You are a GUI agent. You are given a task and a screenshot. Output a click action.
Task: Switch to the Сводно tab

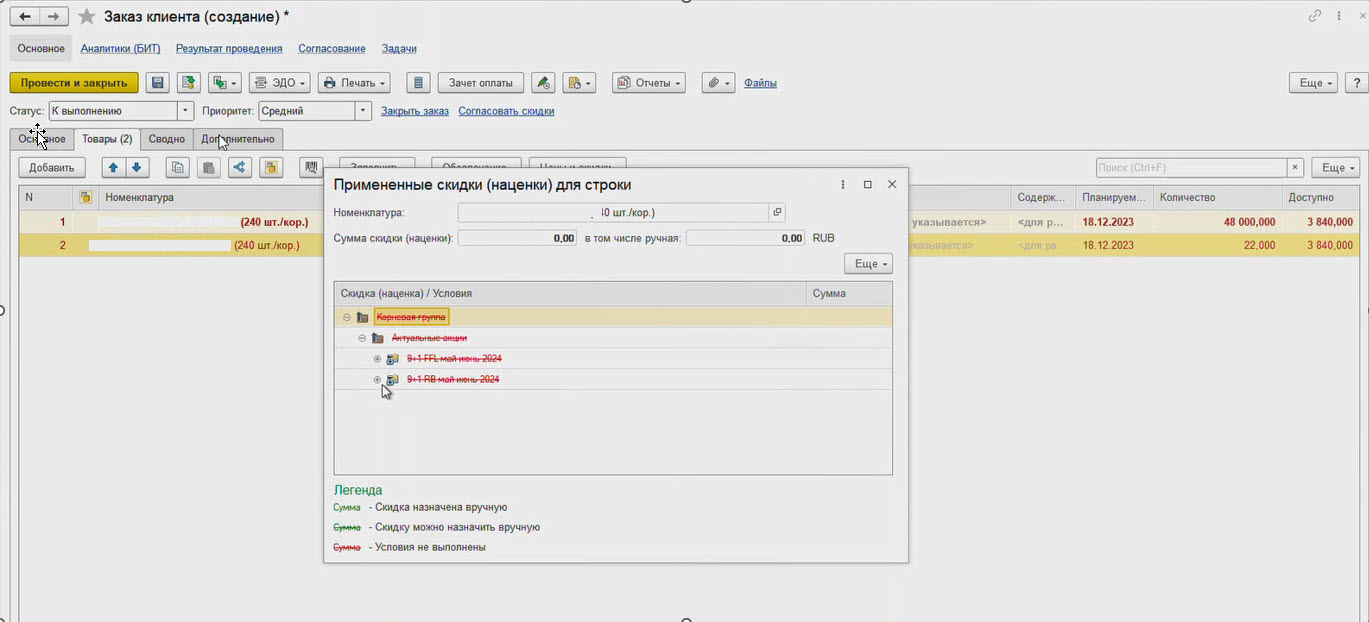point(167,139)
